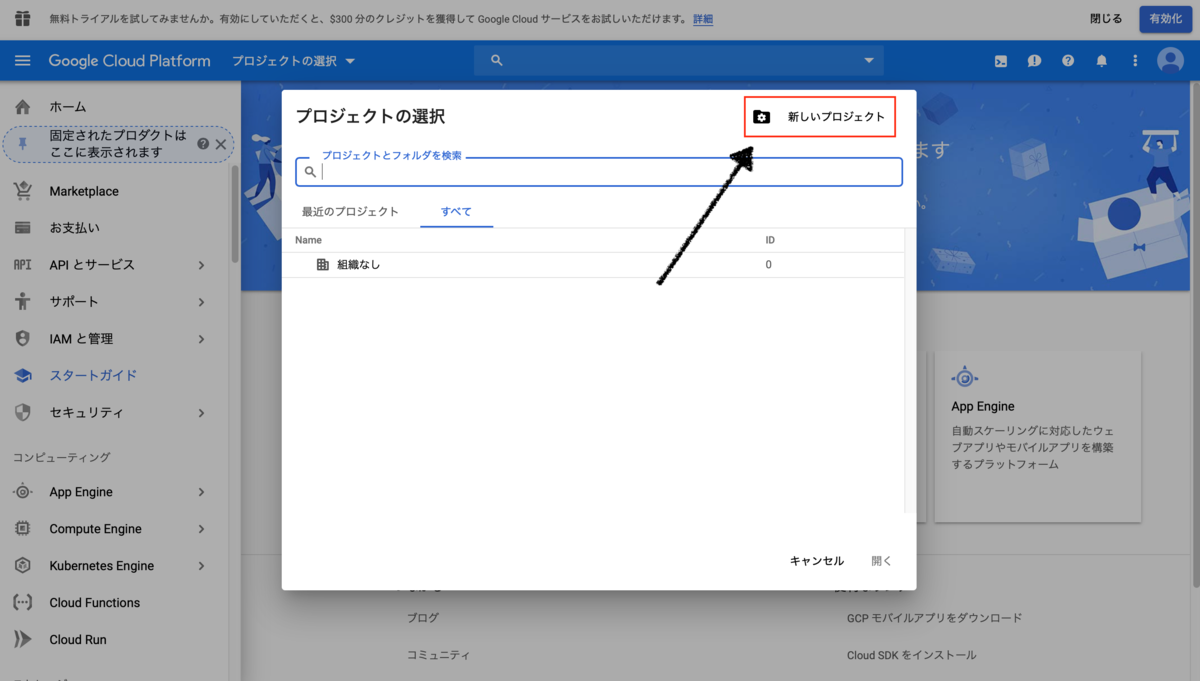Click the Name column header
This screenshot has width=1200, height=681.
(x=308, y=240)
